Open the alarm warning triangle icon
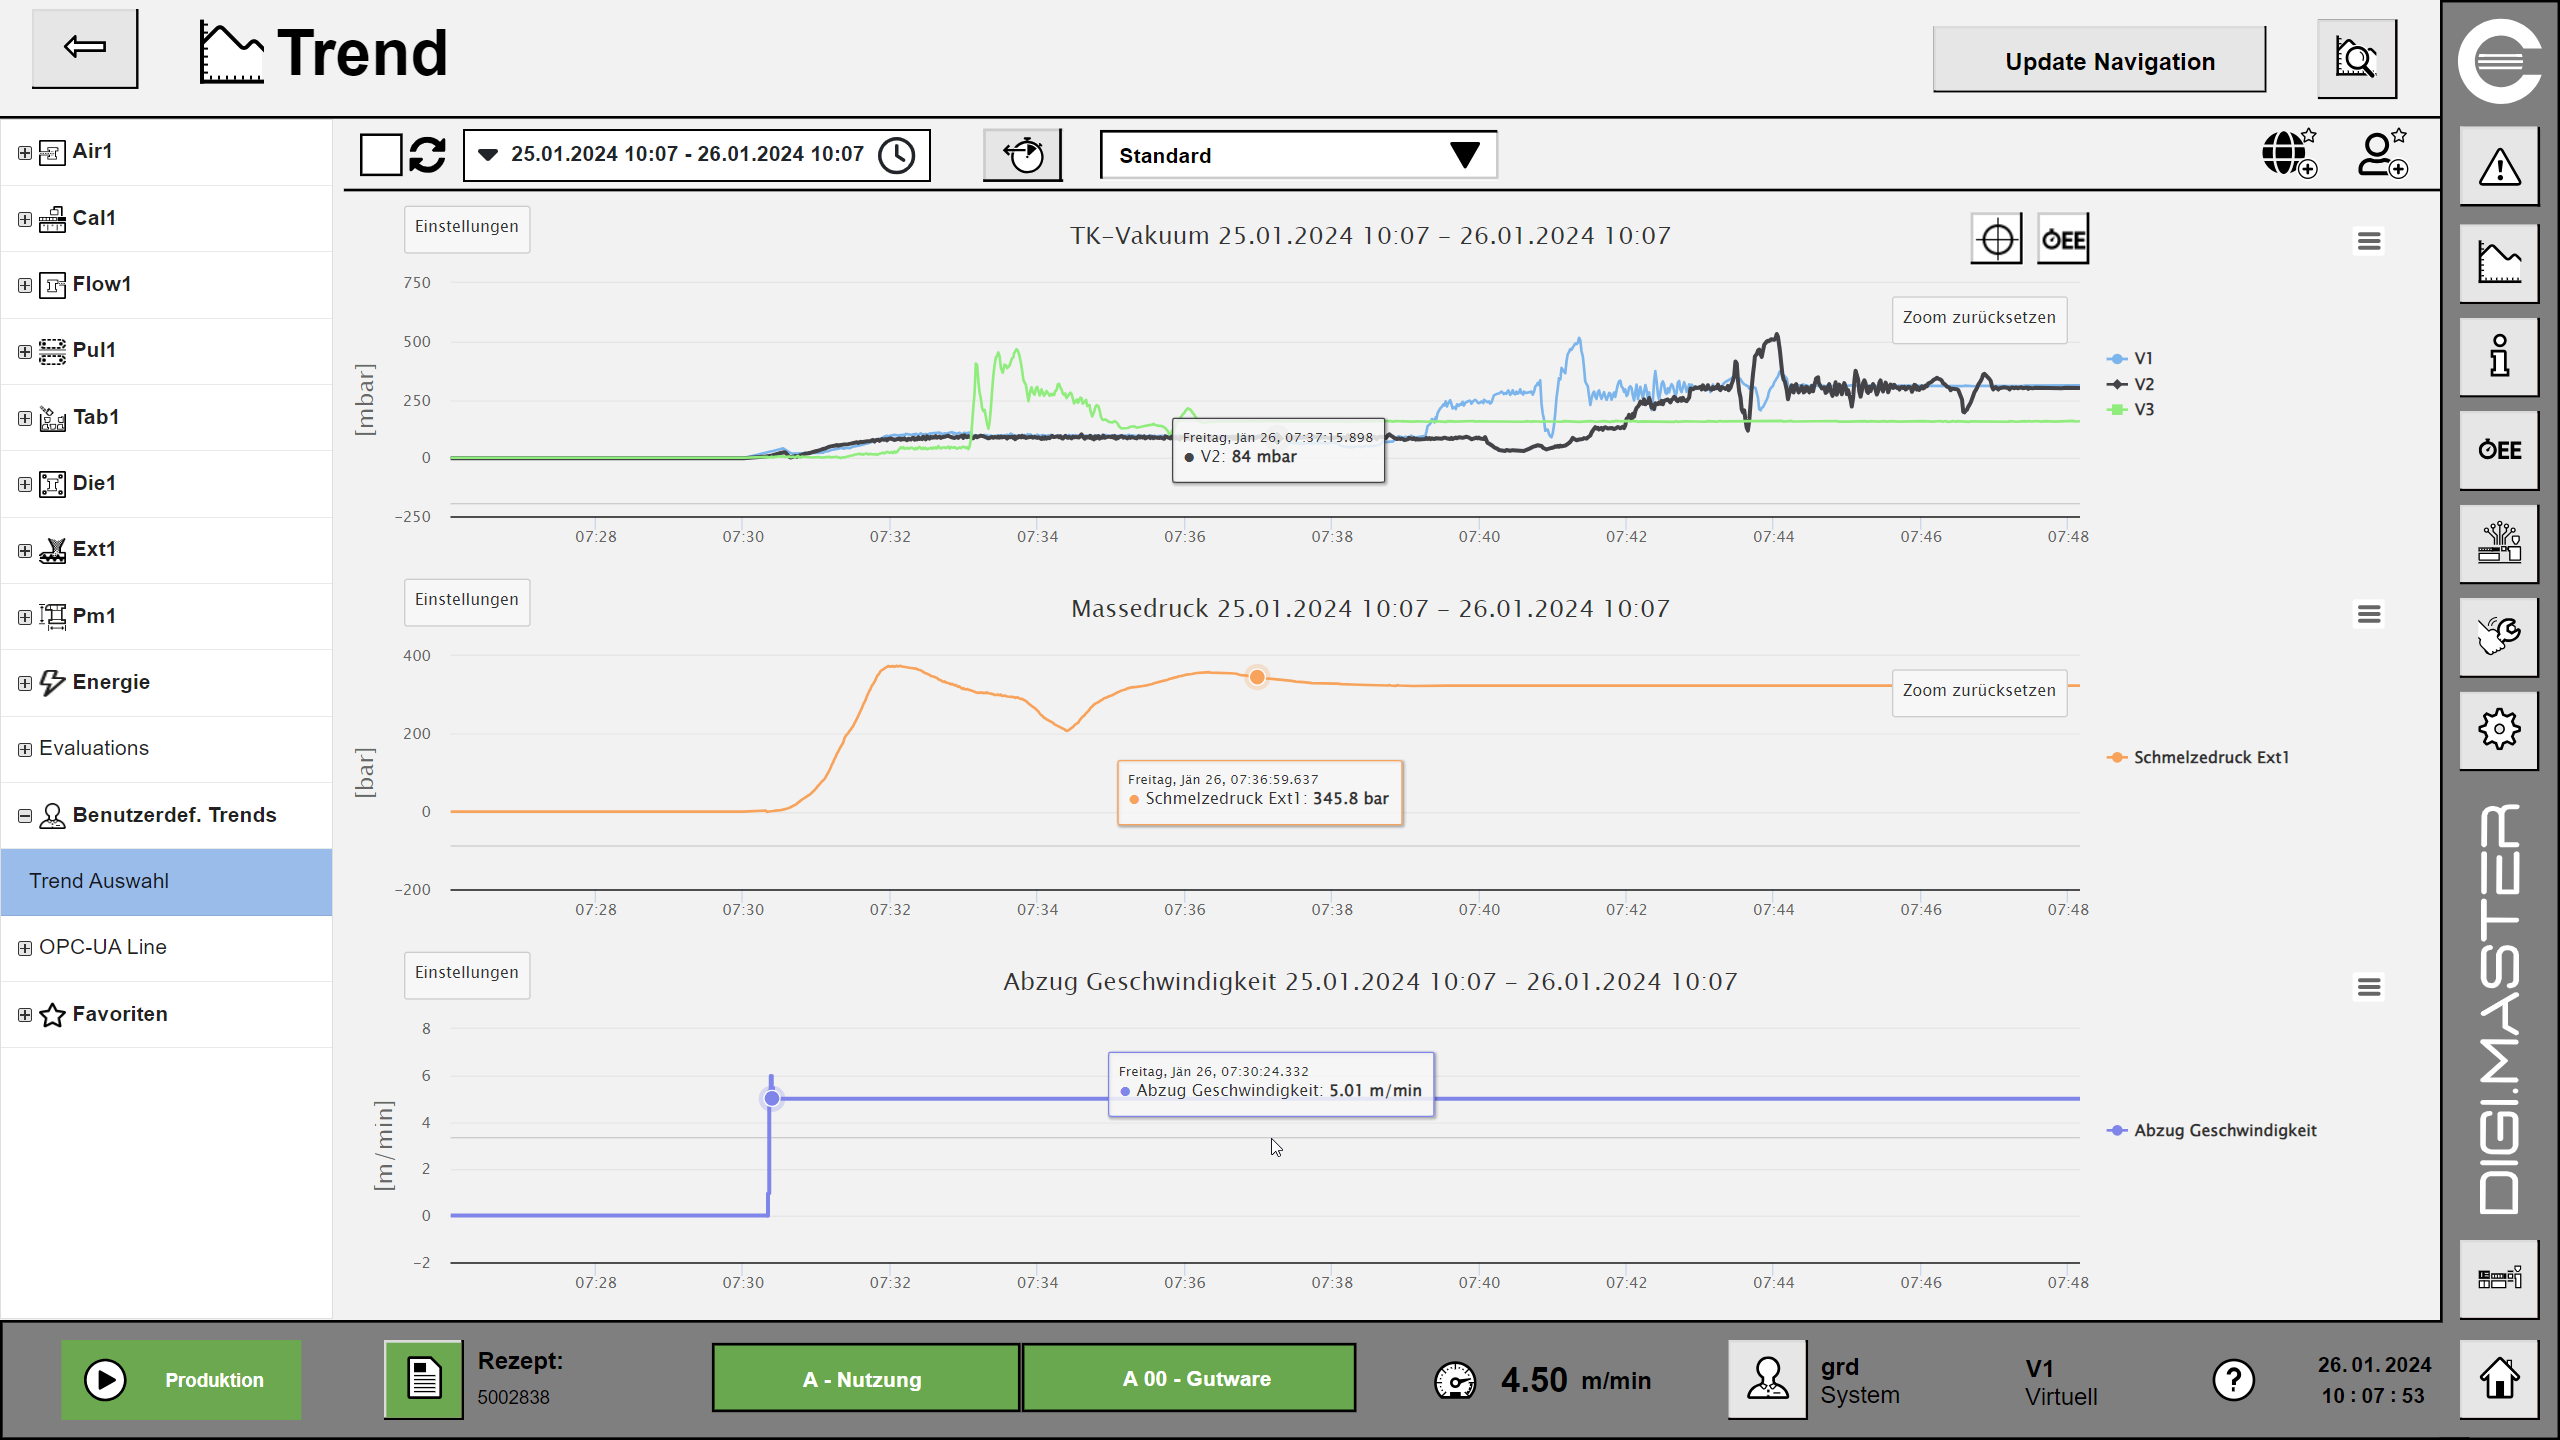The image size is (2560, 1440). pyautogui.click(x=2499, y=167)
